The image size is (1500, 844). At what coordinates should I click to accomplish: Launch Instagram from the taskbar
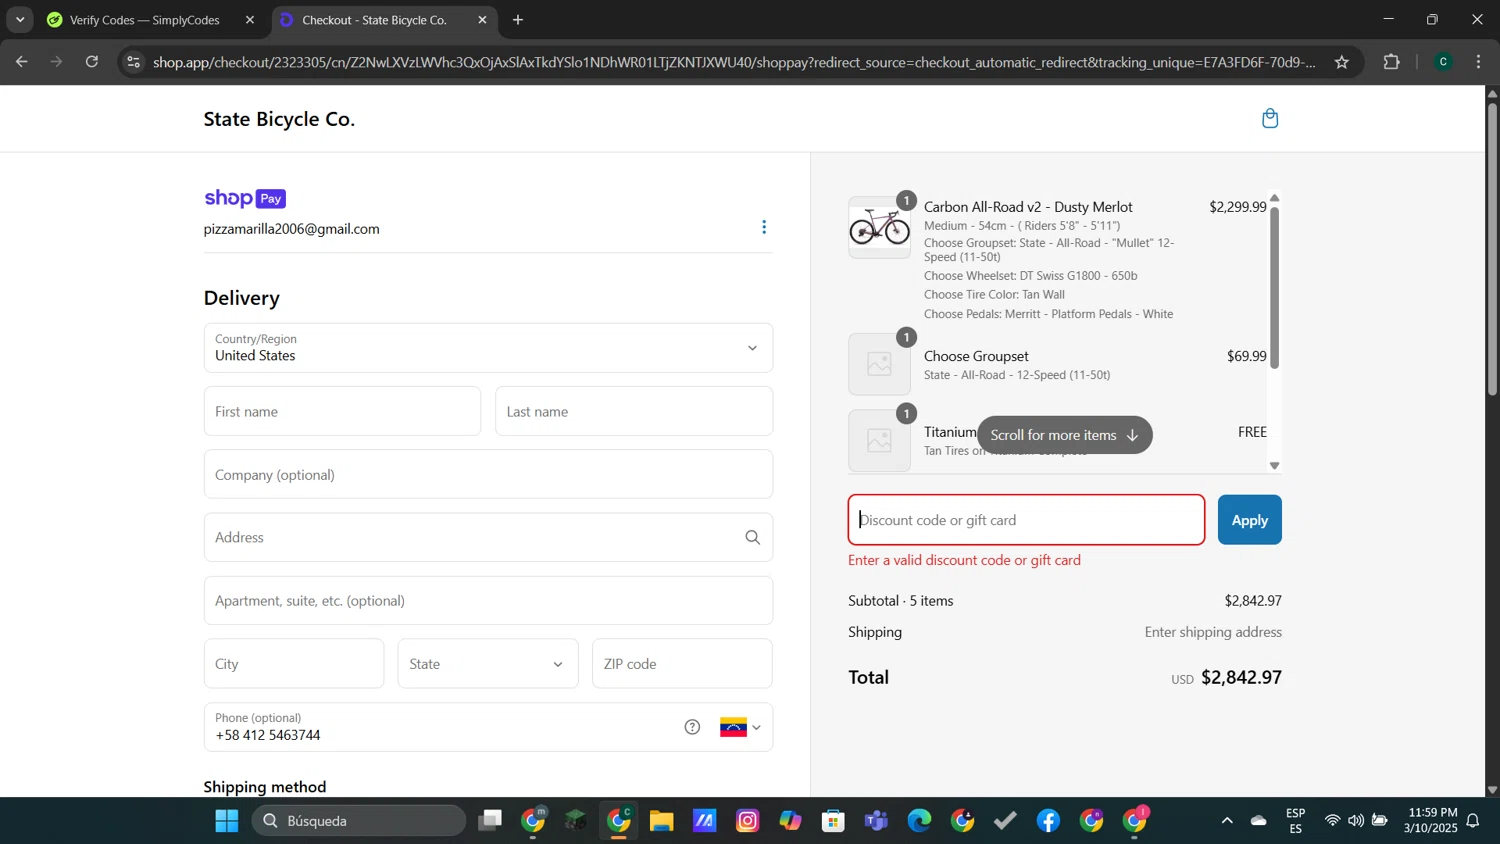pos(748,821)
